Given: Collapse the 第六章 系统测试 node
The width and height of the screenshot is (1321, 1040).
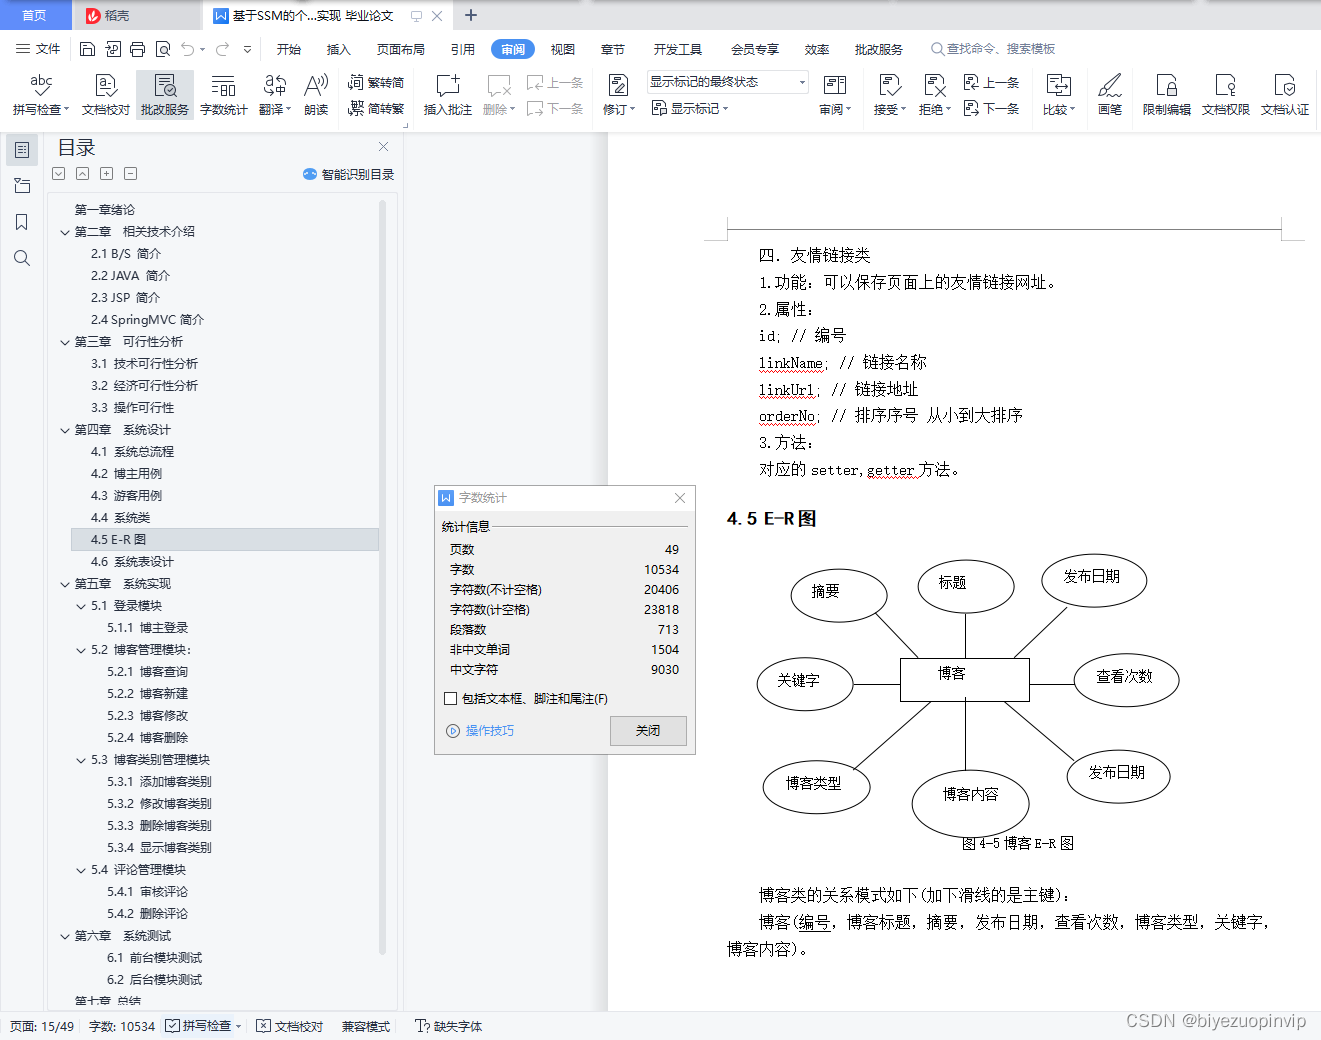Looking at the screenshot, I should [x=65, y=936].
